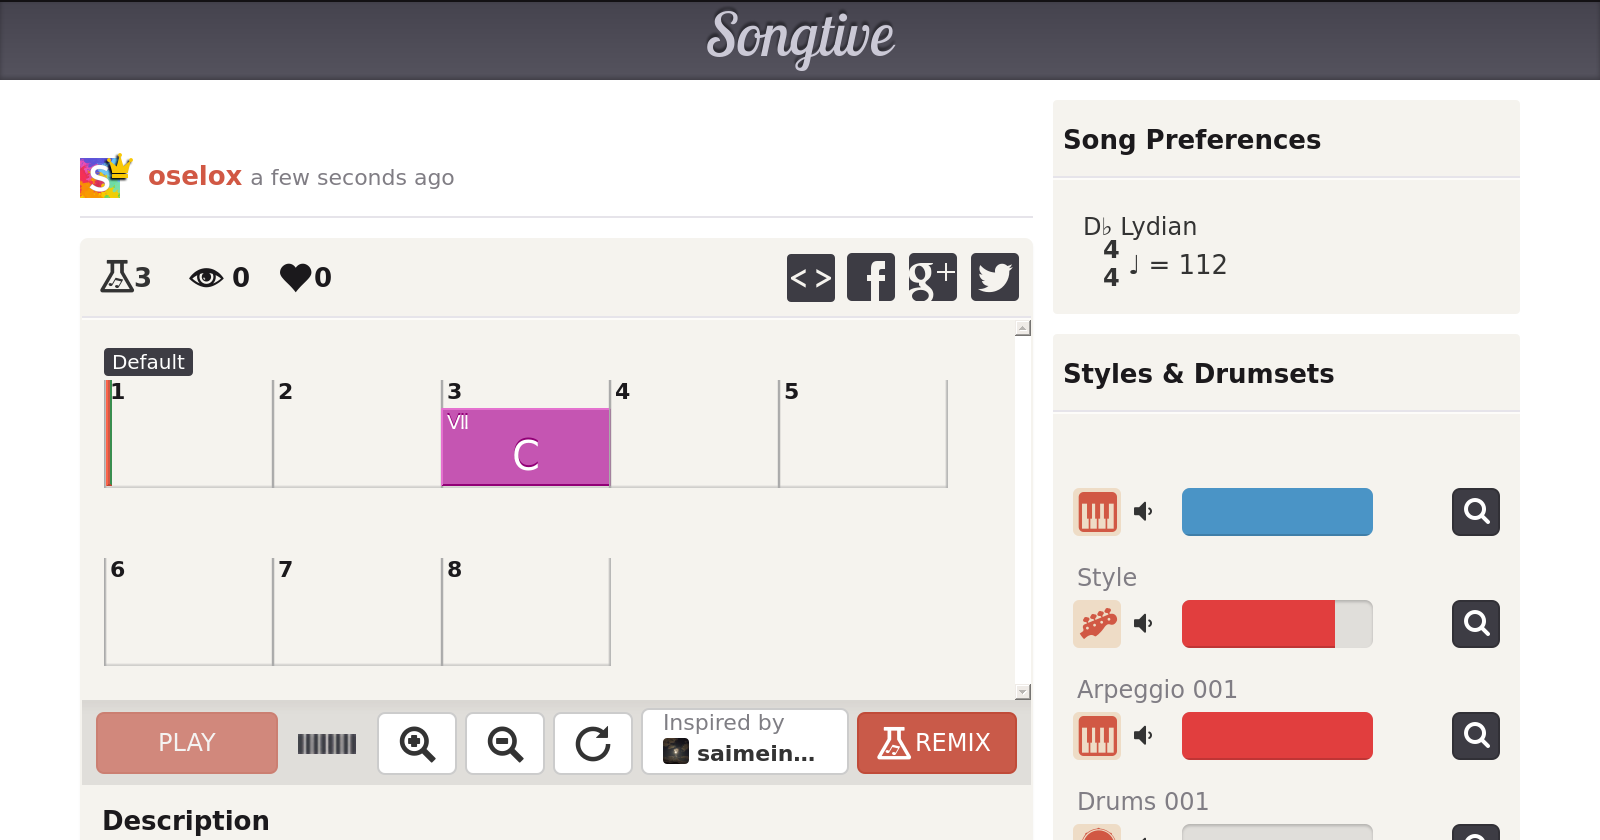The width and height of the screenshot is (1600, 840).
Task: Select the Default section label
Action: click(148, 362)
